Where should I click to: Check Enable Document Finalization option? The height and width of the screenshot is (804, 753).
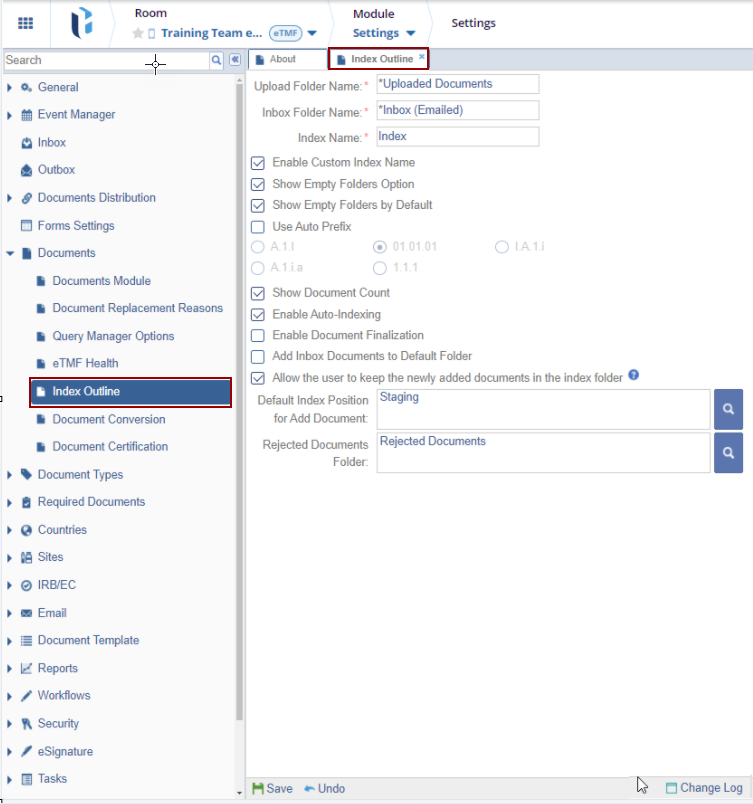coord(258,335)
